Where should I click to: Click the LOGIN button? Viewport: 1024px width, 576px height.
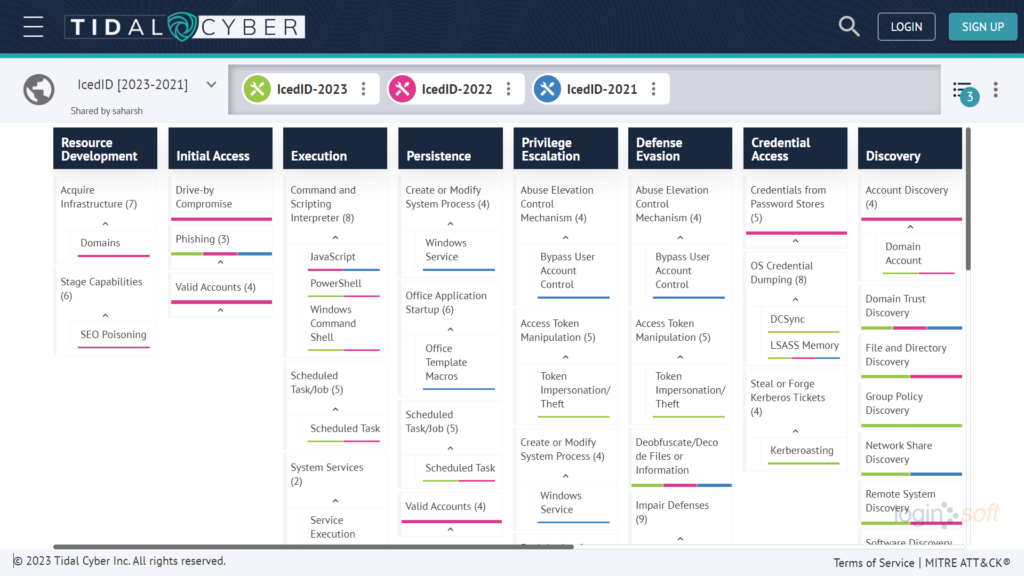pyautogui.click(x=906, y=27)
